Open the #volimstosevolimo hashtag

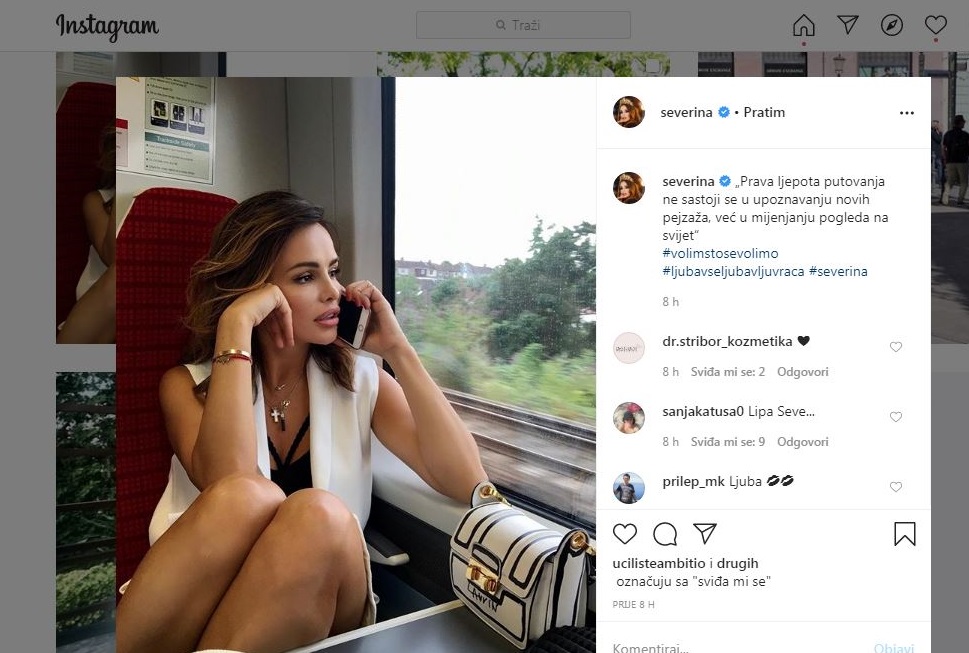point(720,253)
